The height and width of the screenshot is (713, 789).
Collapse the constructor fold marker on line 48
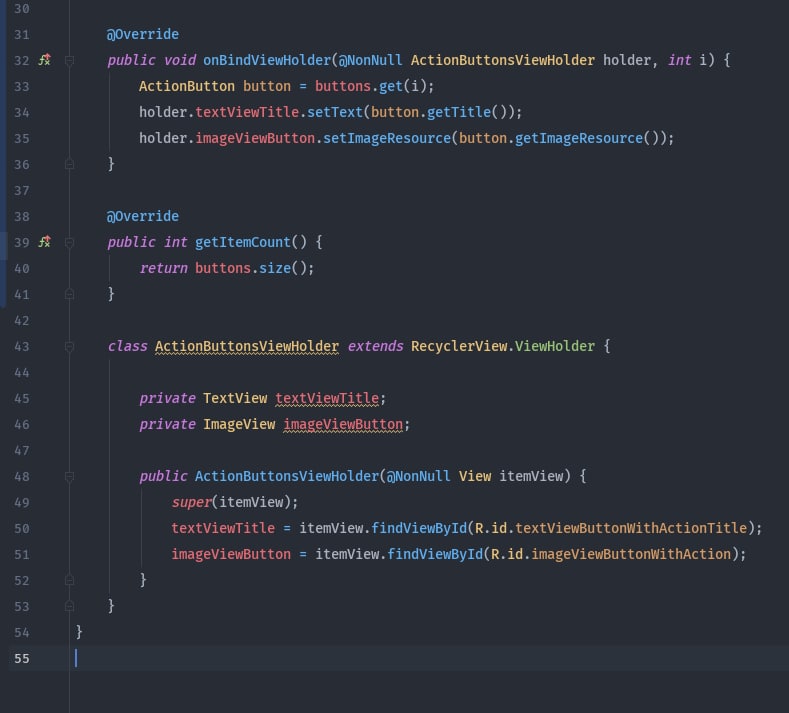[69, 477]
